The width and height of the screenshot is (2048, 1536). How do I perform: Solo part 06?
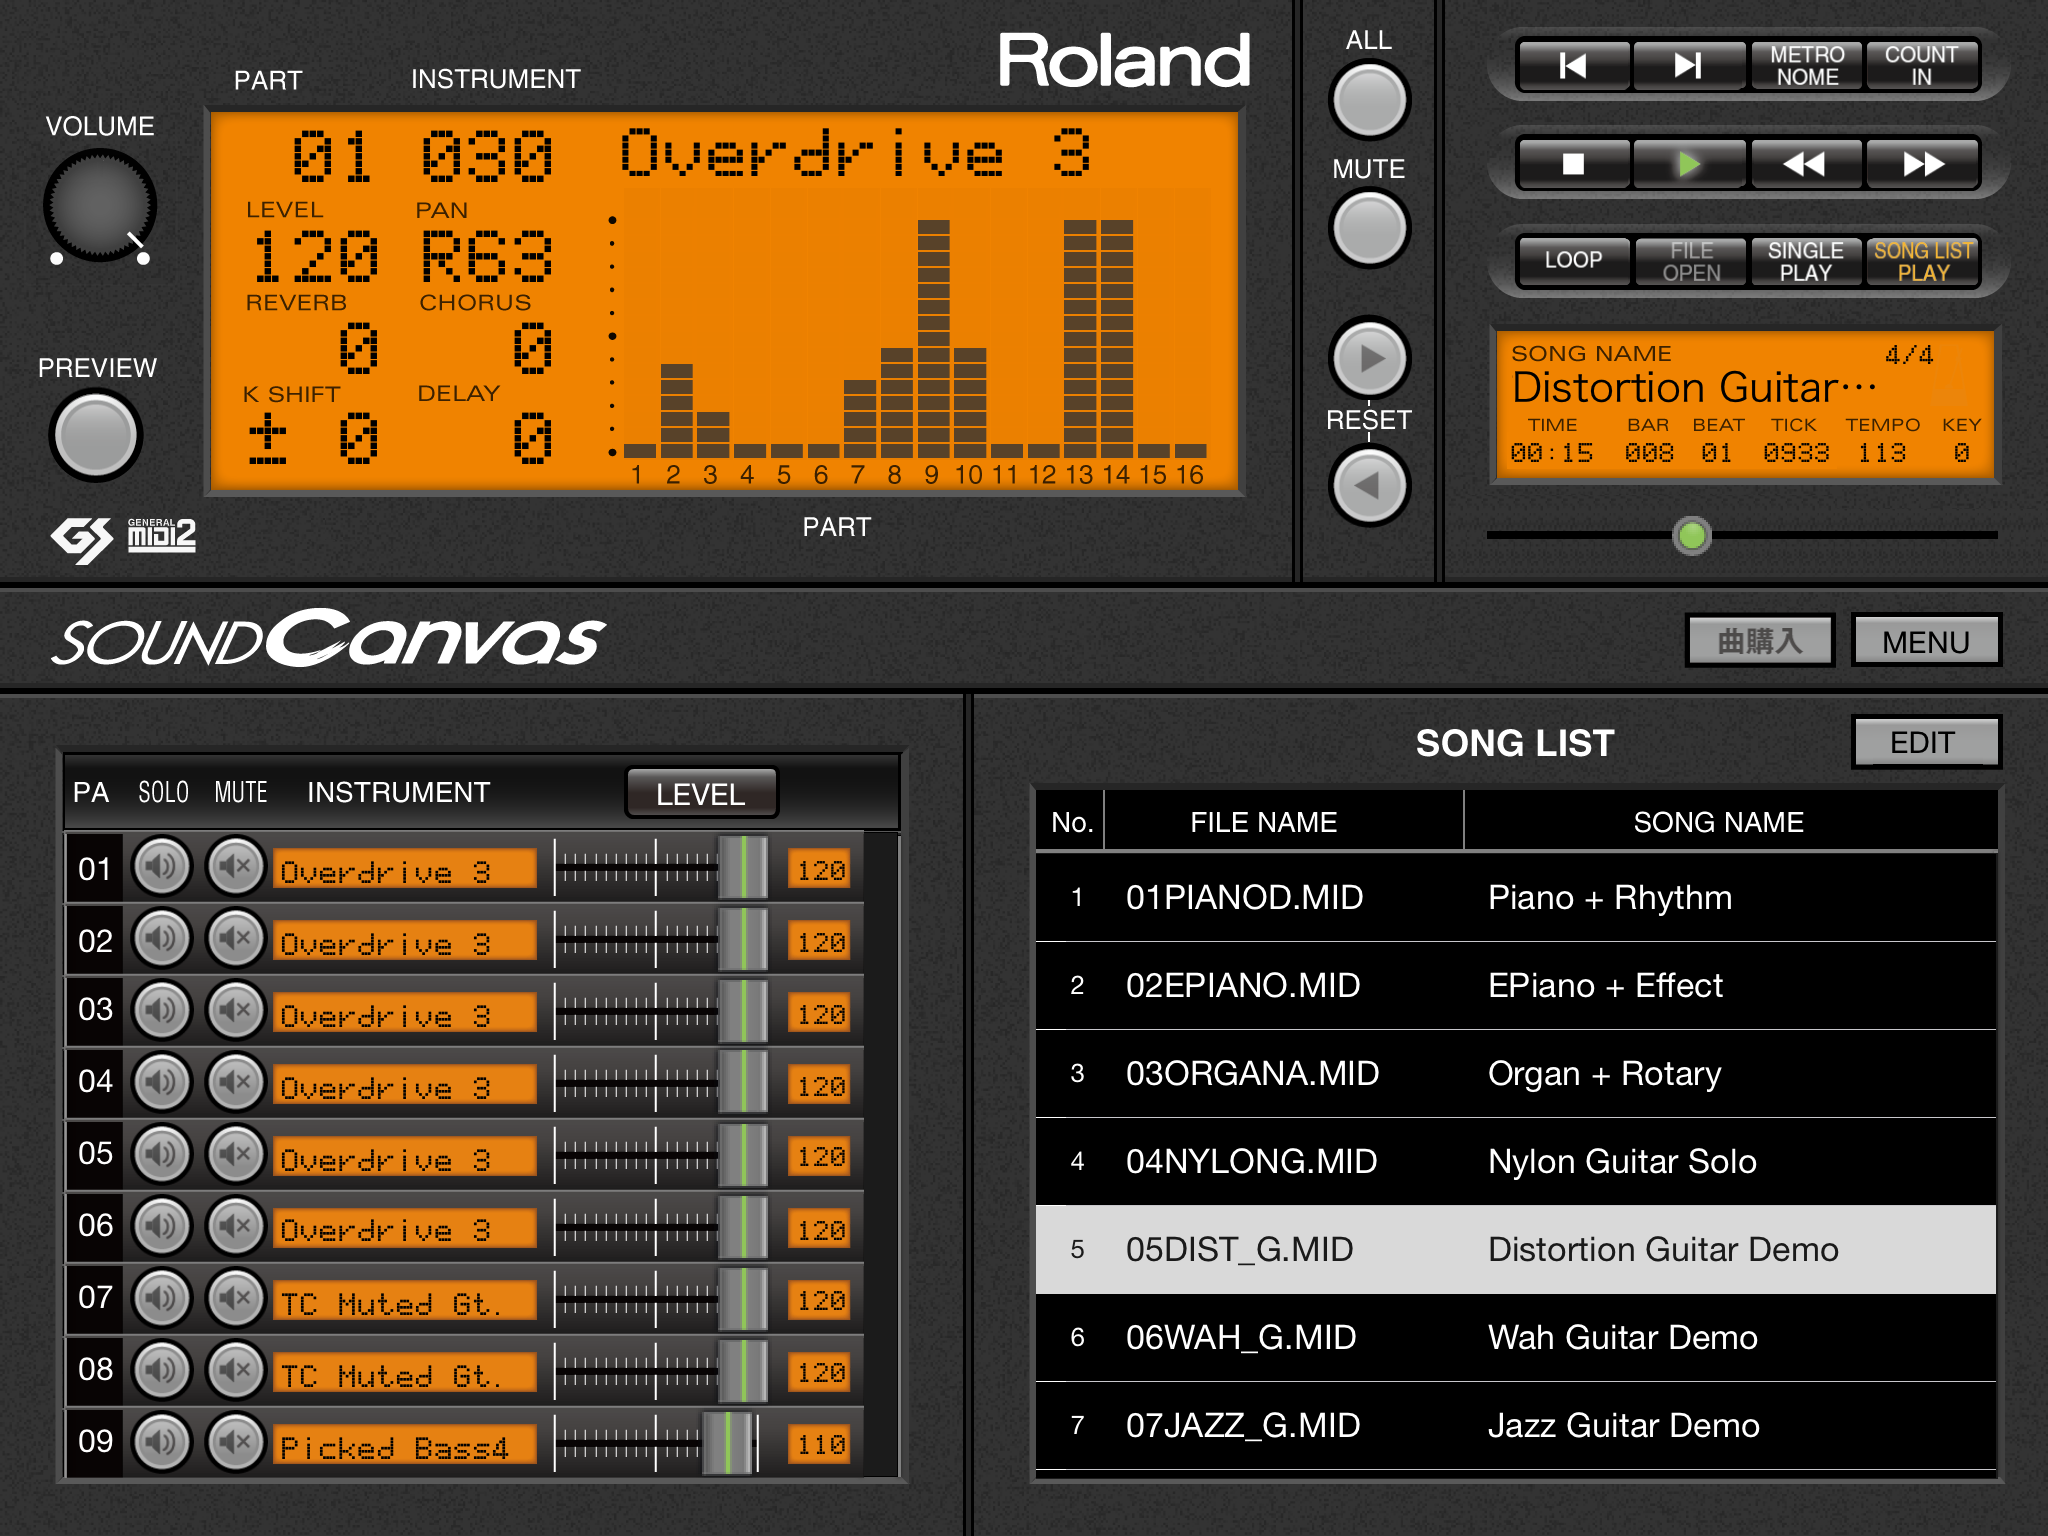(x=162, y=1227)
